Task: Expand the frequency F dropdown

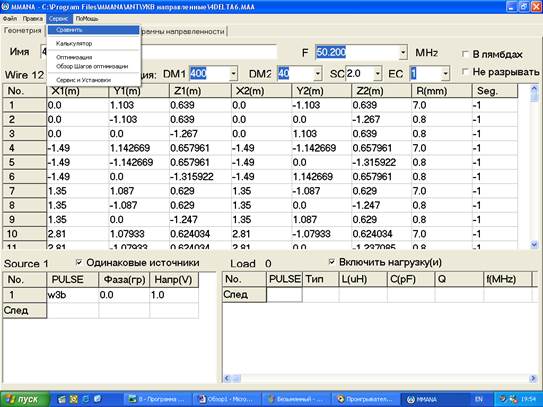Action: coord(403,53)
